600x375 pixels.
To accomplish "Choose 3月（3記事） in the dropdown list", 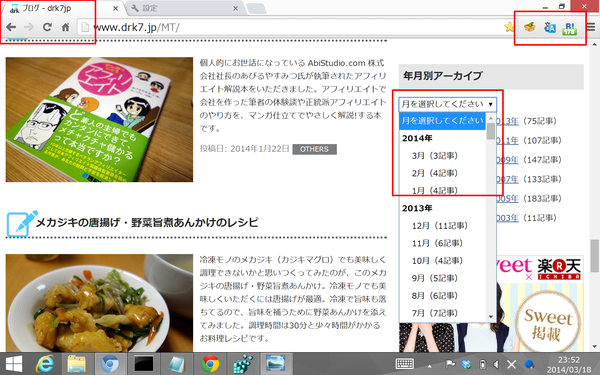I will (442, 156).
